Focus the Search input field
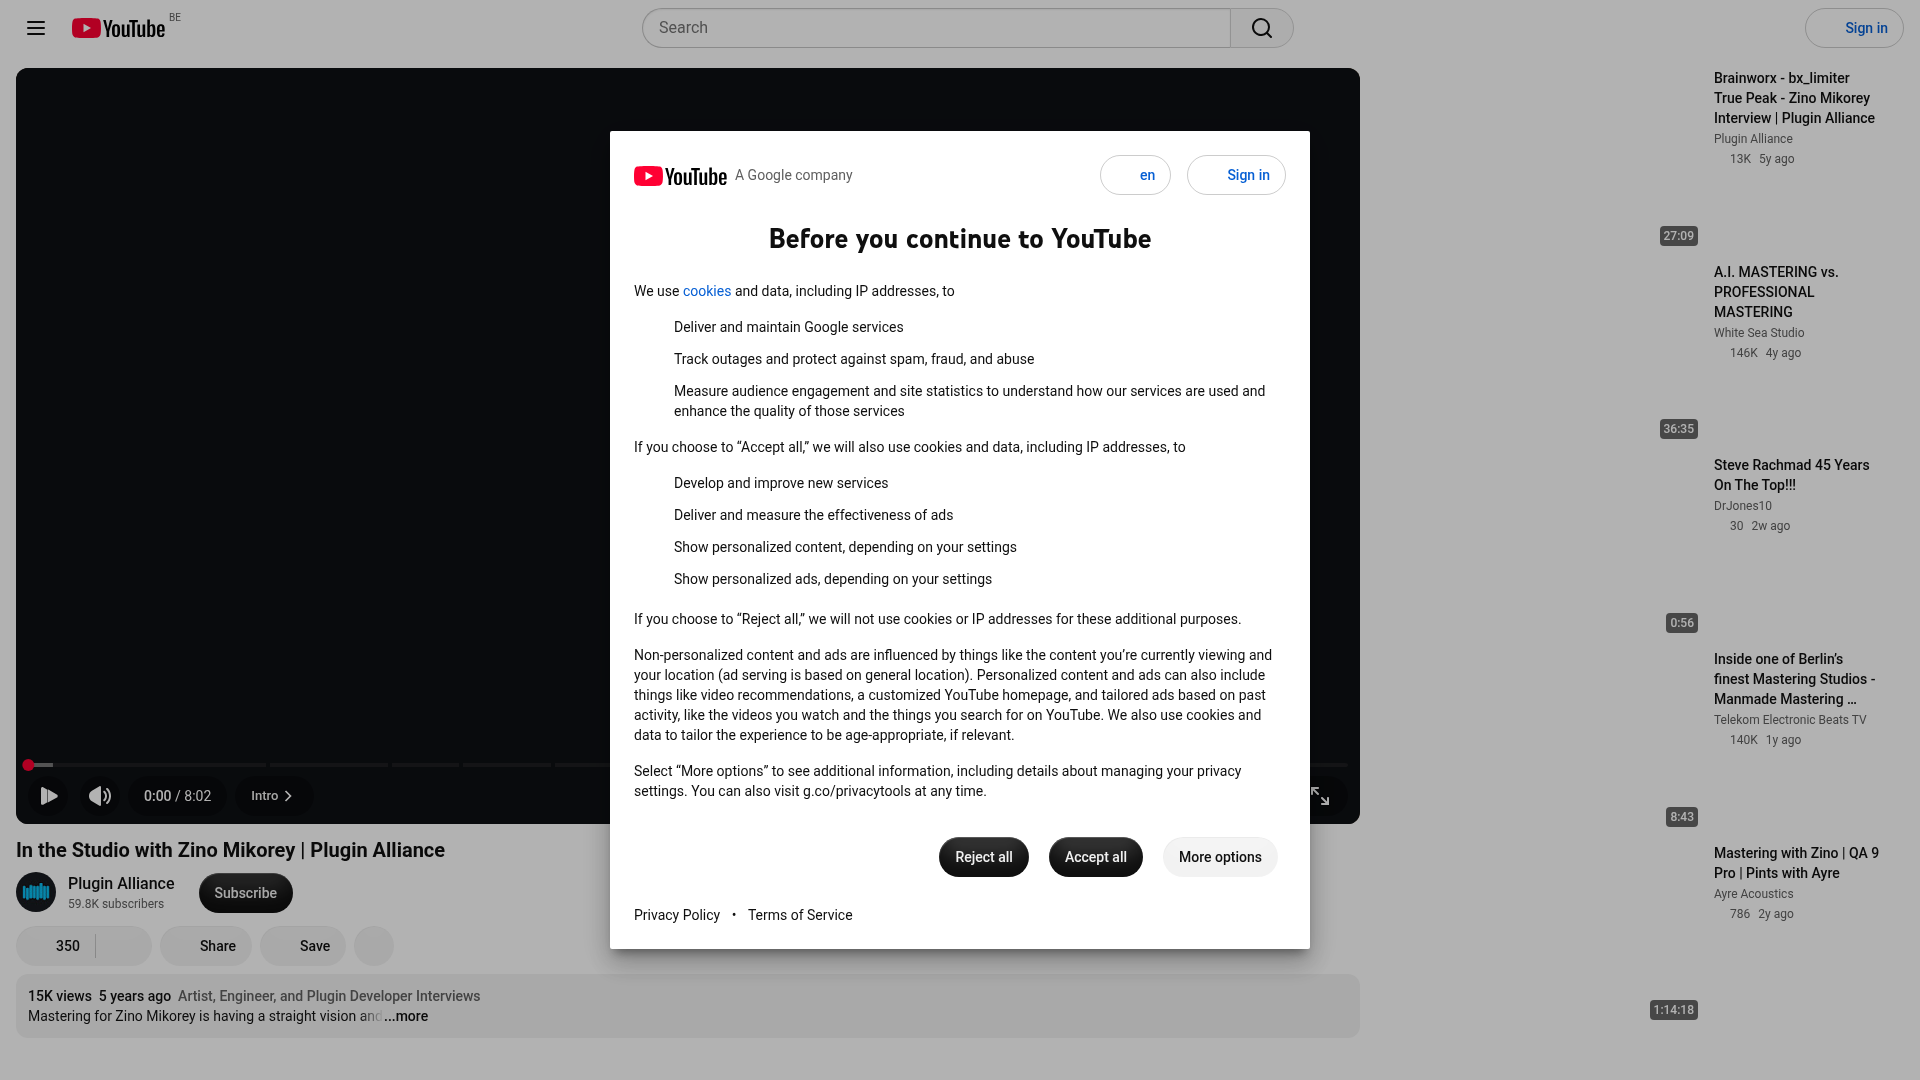This screenshot has height=1080, width=1920. [x=936, y=28]
